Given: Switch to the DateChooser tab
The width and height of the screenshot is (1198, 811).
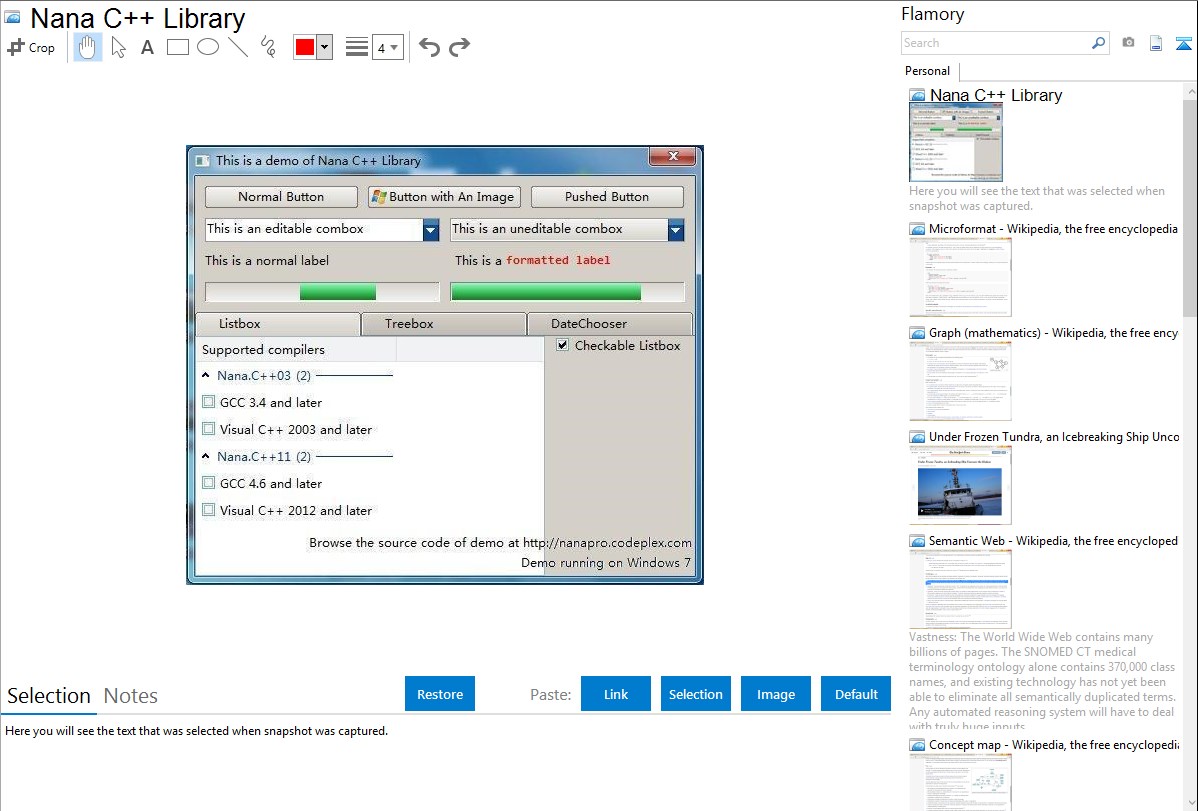Looking at the screenshot, I should [x=610, y=324].
